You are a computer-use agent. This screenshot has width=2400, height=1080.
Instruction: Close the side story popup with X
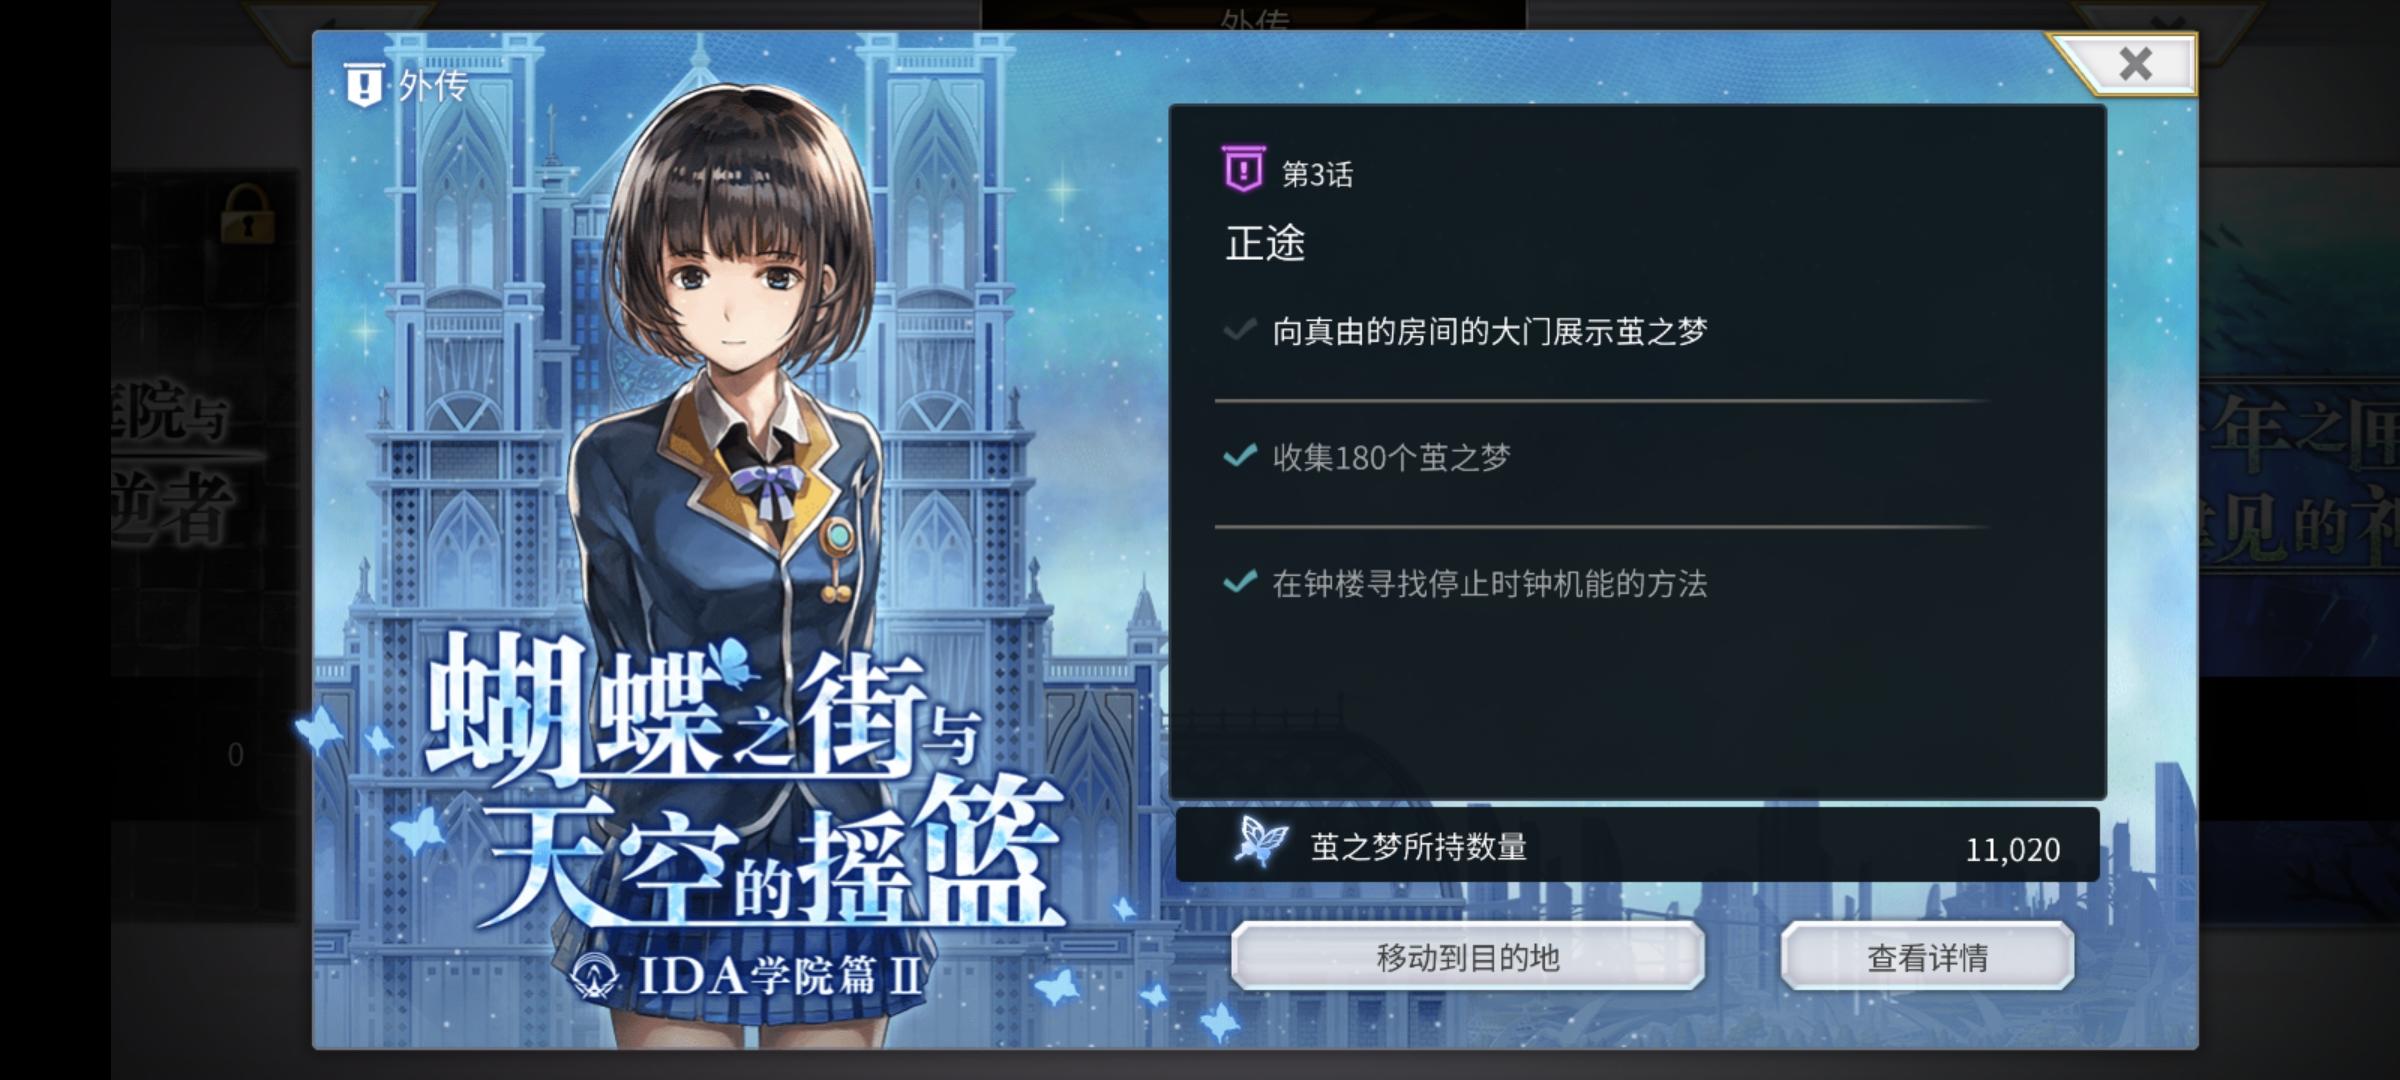pos(2134,64)
